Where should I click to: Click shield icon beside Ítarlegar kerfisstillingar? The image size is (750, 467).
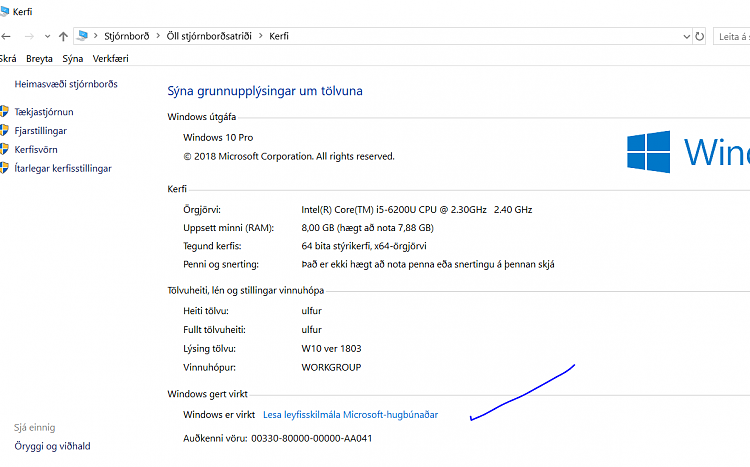coord(4,168)
